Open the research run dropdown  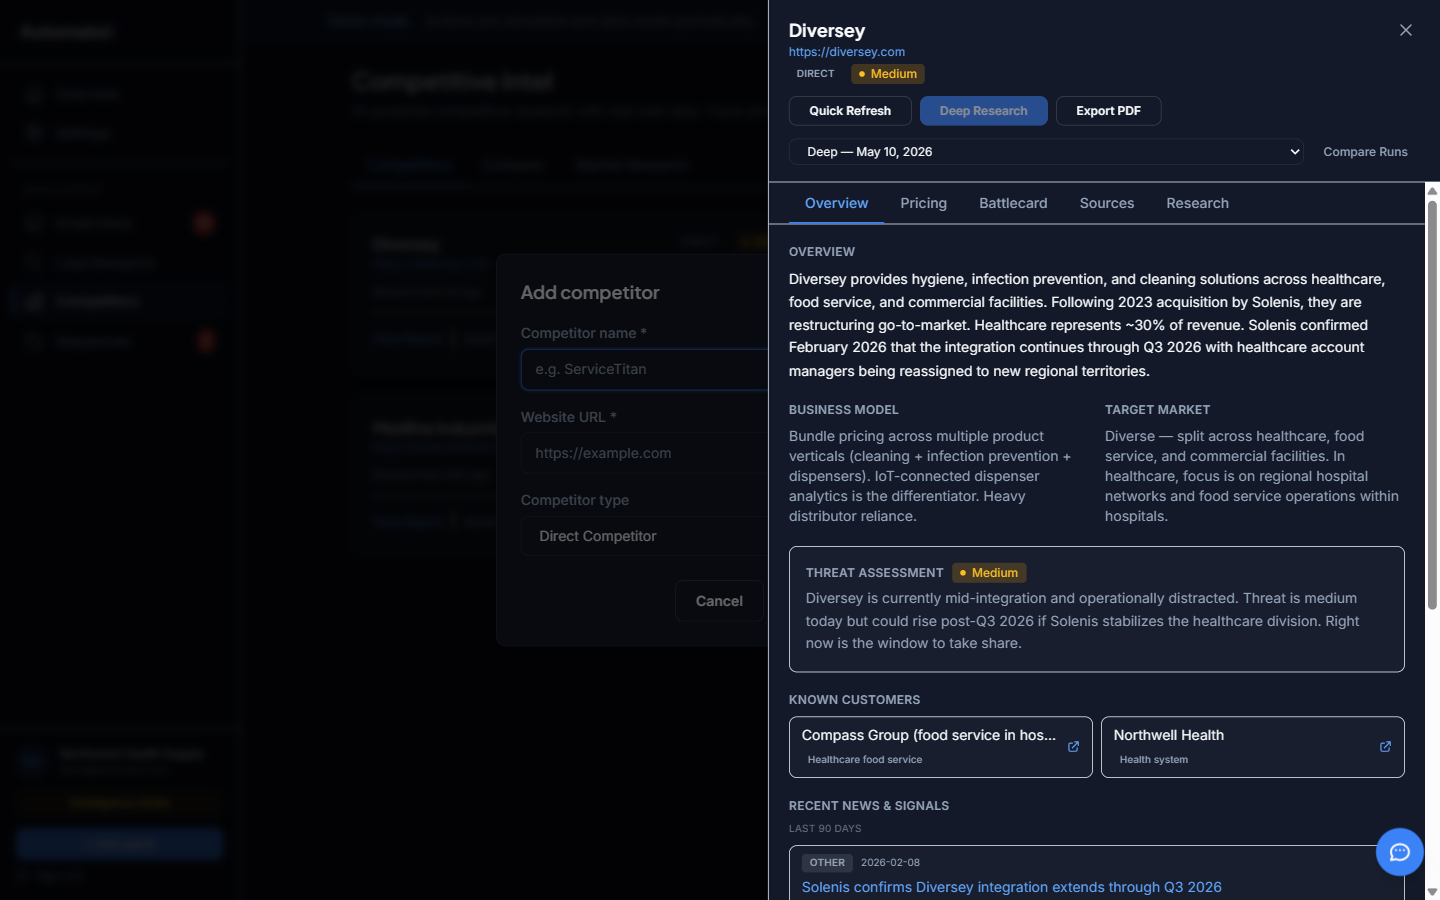(1046, 152)
